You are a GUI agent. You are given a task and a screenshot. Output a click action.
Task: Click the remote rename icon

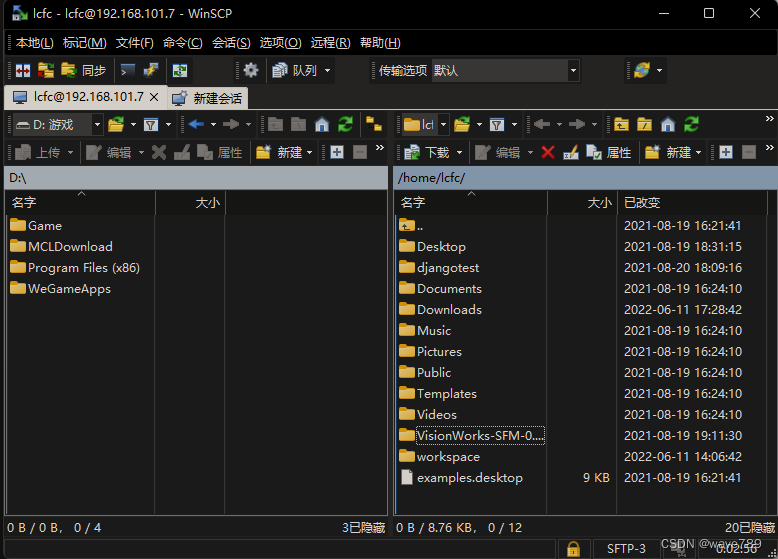click(571, 152)
